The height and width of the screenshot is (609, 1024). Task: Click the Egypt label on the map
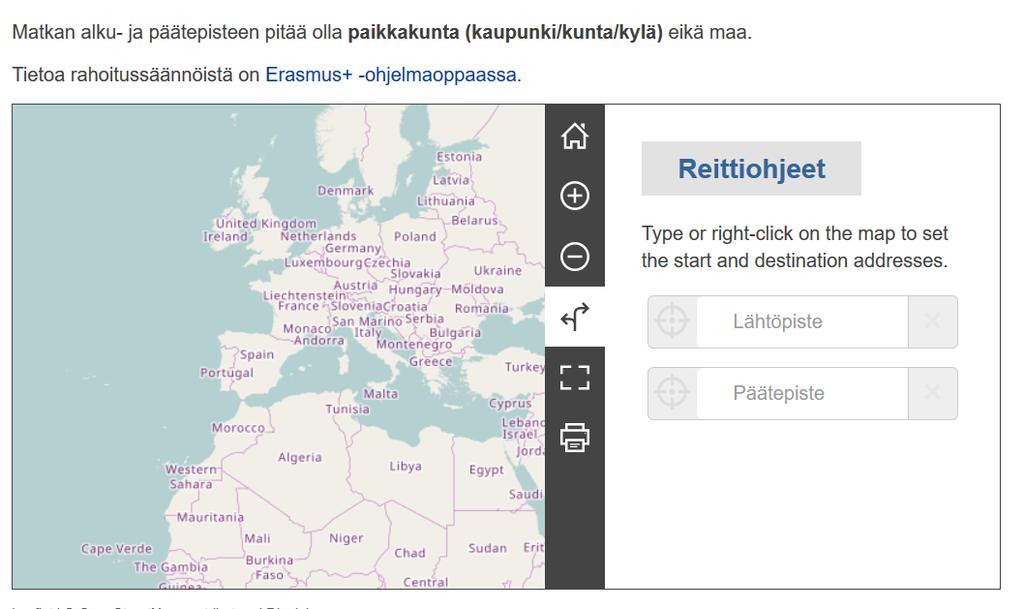click(x=486, y=470)
